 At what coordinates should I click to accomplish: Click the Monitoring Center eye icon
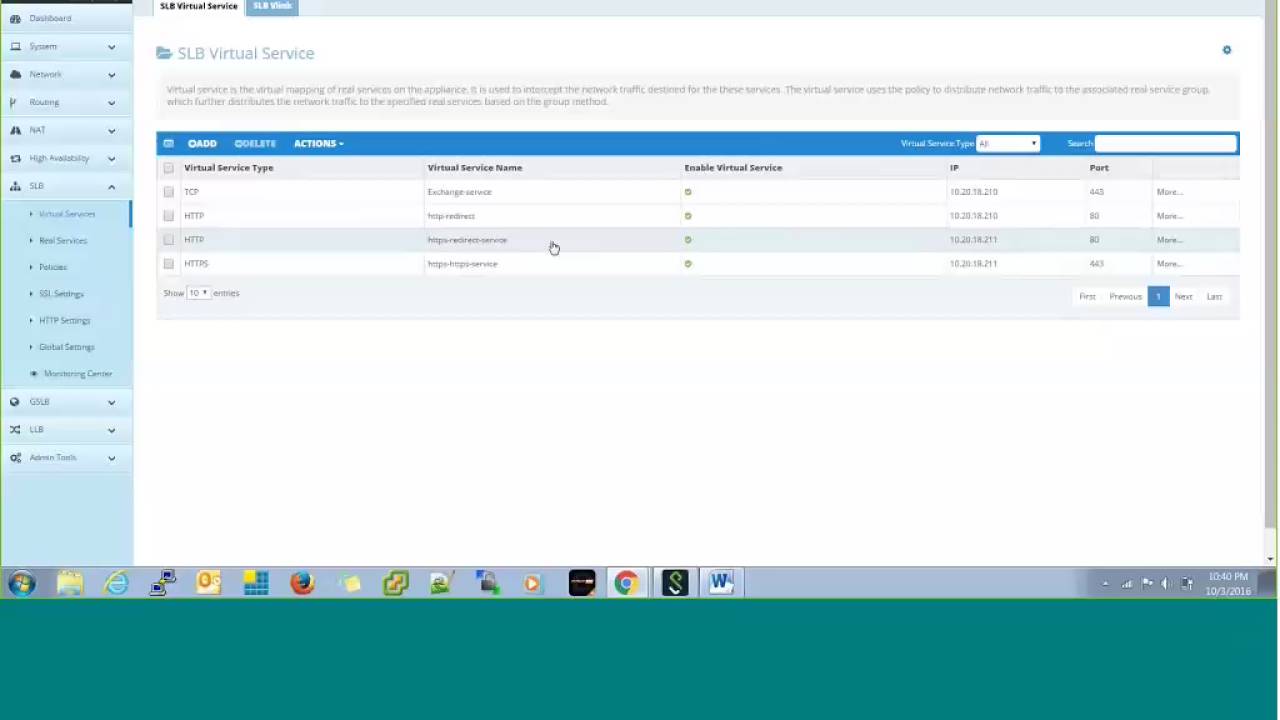[x=34, y=373]
